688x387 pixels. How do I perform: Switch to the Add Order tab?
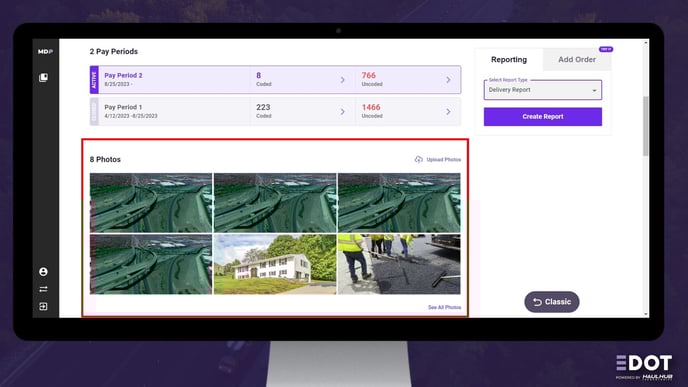click(577, 60)
